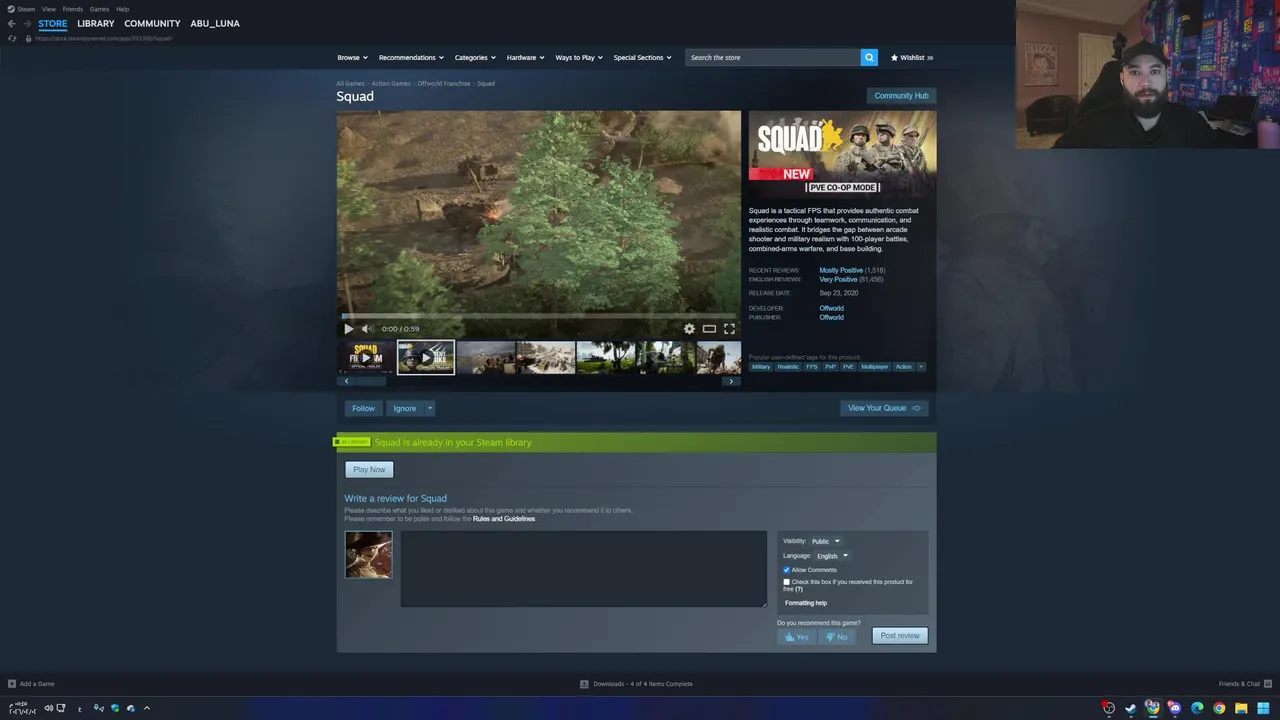Click the Military tag
This screenshot has width=1280, height=720.
(x=761, y=366)
